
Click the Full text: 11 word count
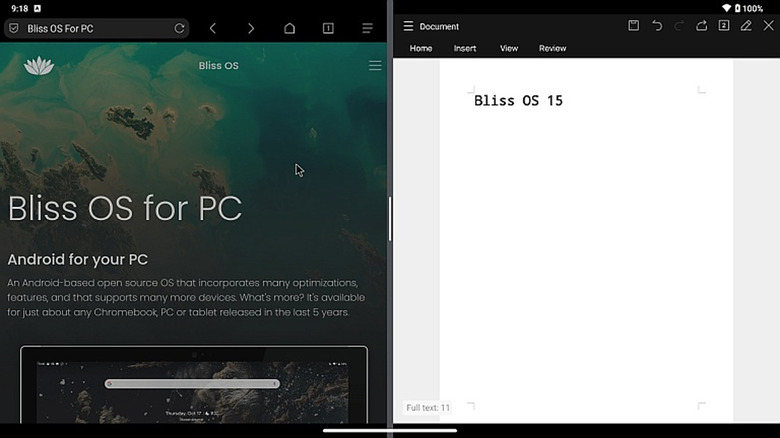tap(428, 408)
